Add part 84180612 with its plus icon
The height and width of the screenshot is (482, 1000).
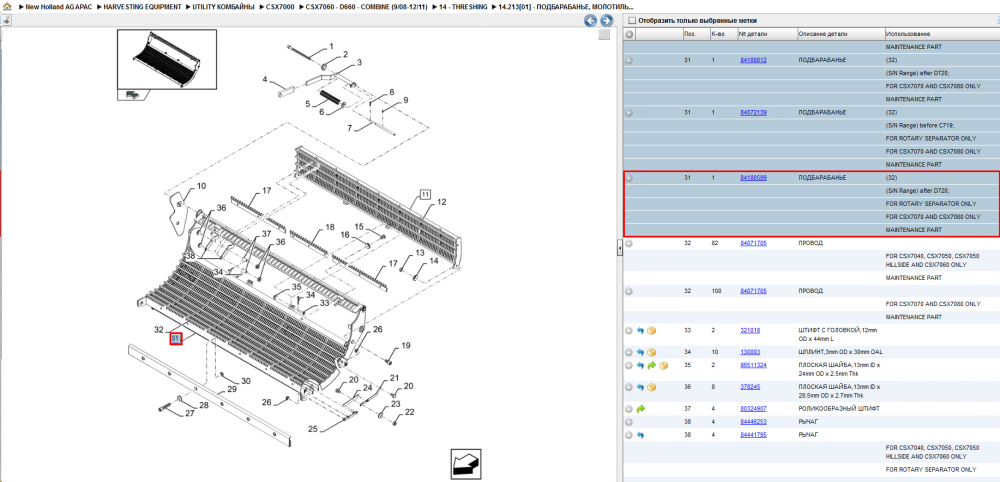click(x=629, y=61)
